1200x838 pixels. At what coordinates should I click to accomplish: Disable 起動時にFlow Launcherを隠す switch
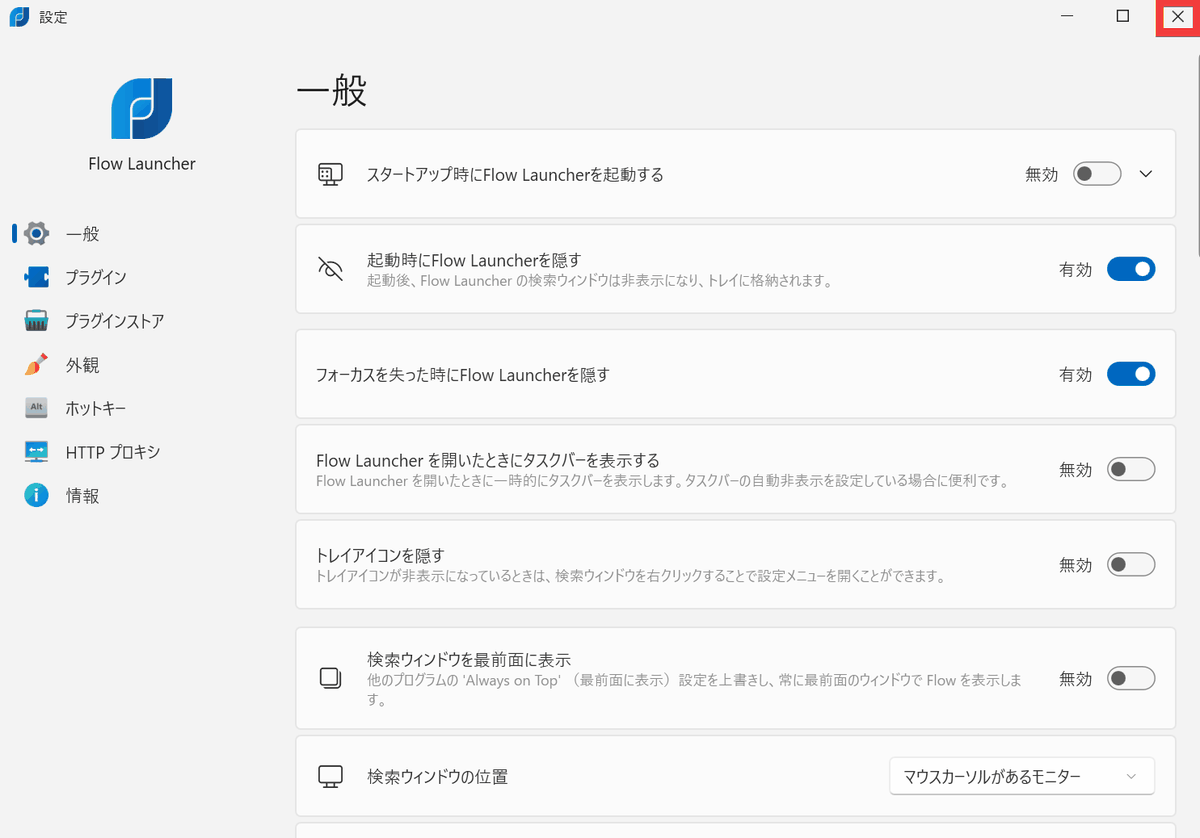pyautogui.click(x=1131, y=269)
